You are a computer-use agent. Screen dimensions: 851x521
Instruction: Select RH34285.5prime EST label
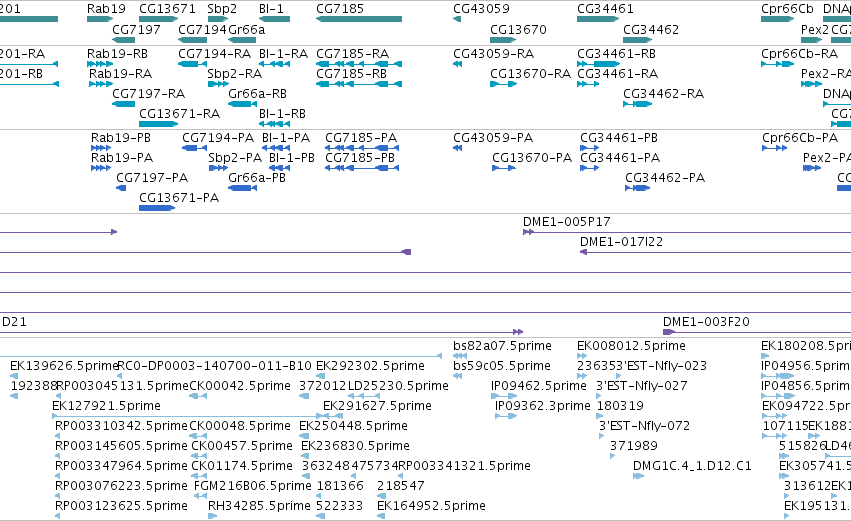tap(259, 506)
